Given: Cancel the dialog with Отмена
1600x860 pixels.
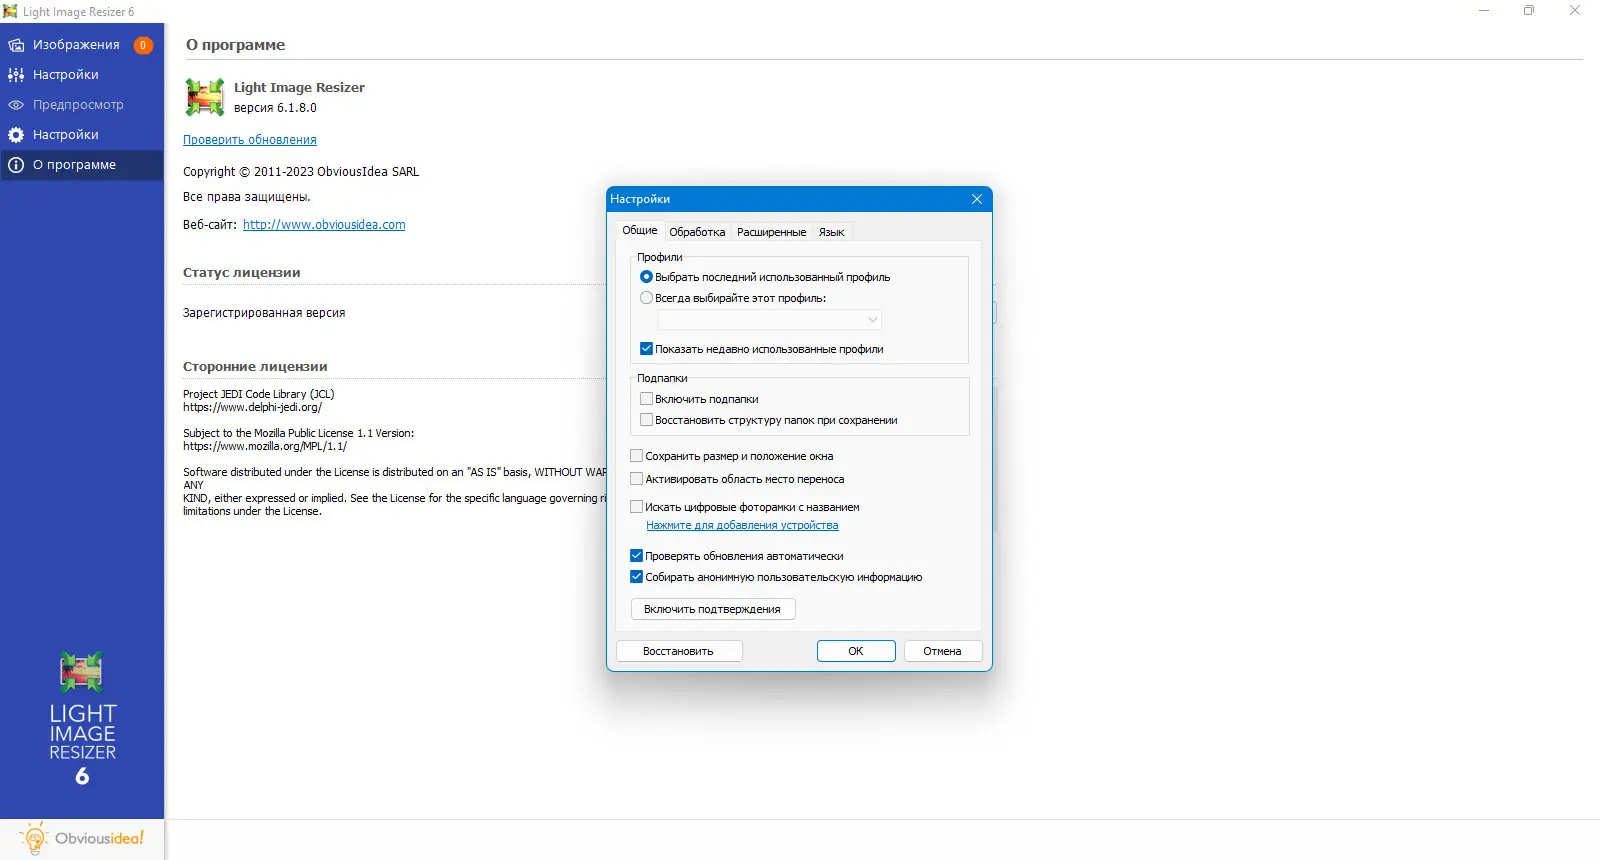Looking at the screenshot, I should click(943, 651).
